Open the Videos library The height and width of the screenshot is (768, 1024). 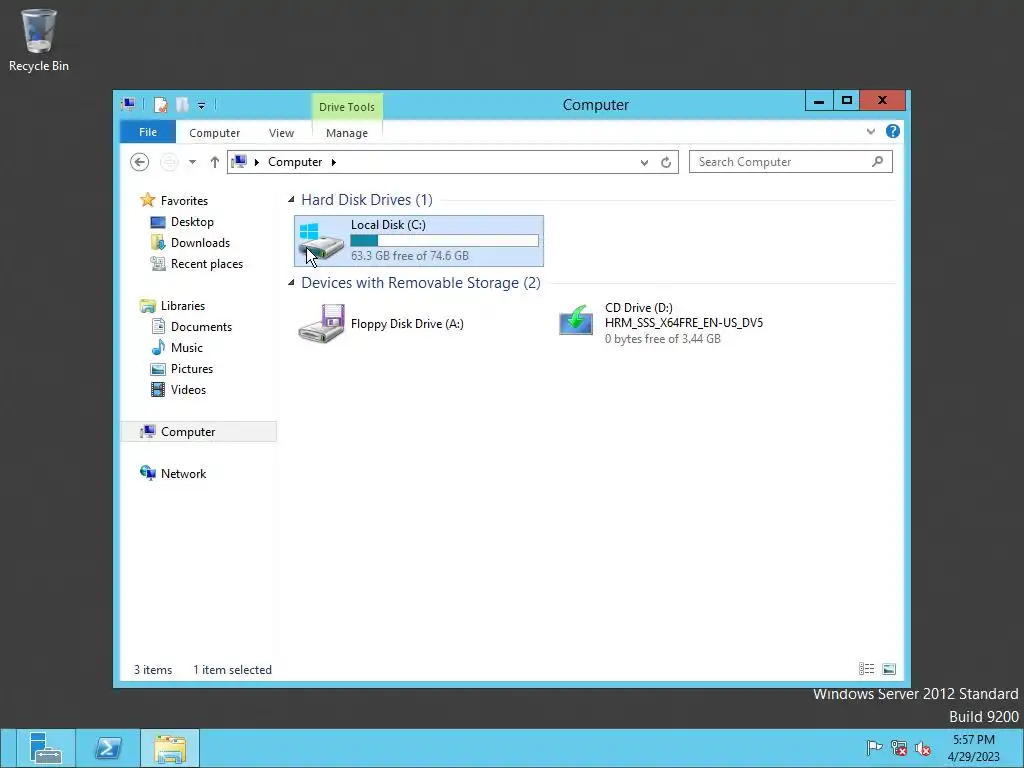tap(188, 390)
